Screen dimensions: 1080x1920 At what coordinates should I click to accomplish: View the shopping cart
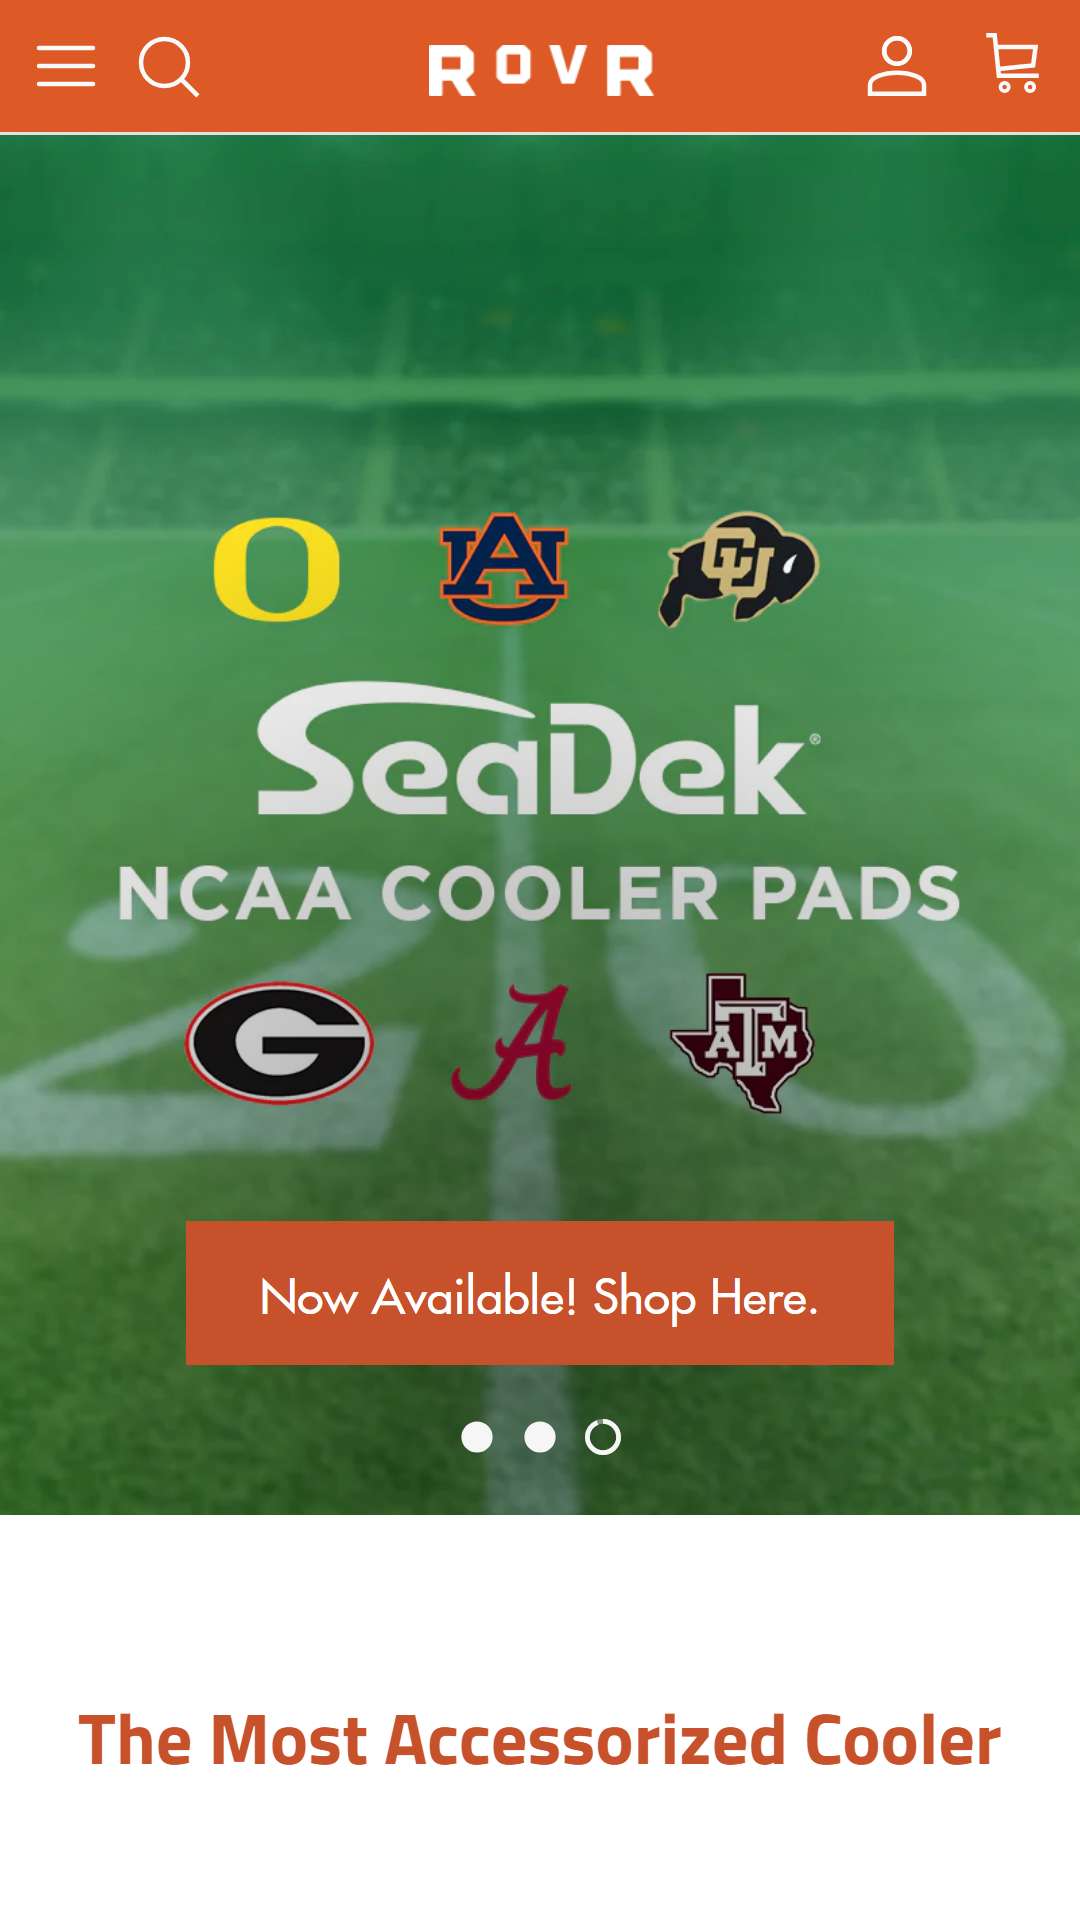point(1013,64)
